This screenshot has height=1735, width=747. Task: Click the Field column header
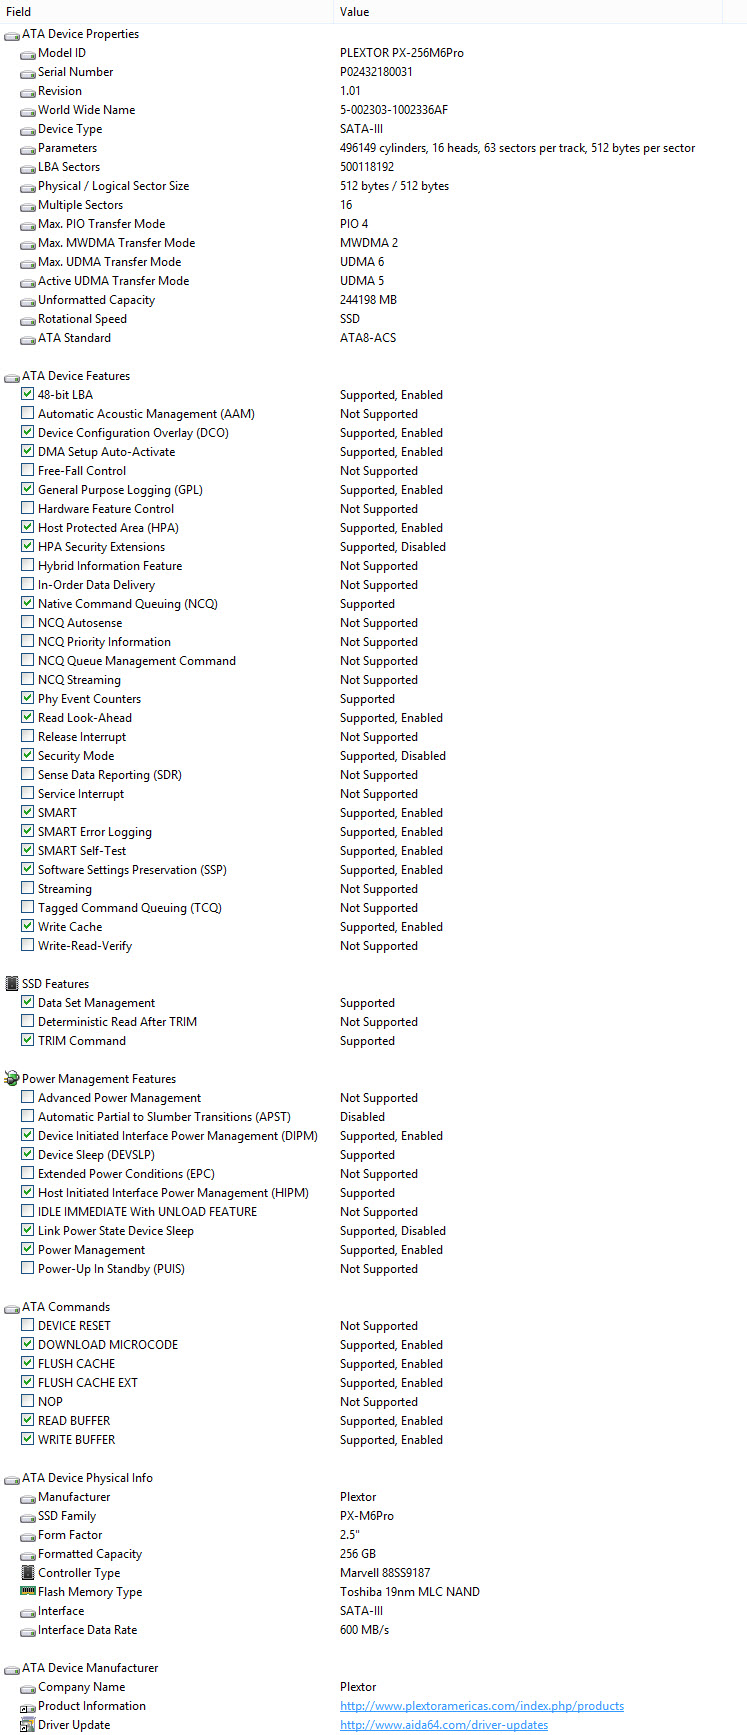click(167, 12)
